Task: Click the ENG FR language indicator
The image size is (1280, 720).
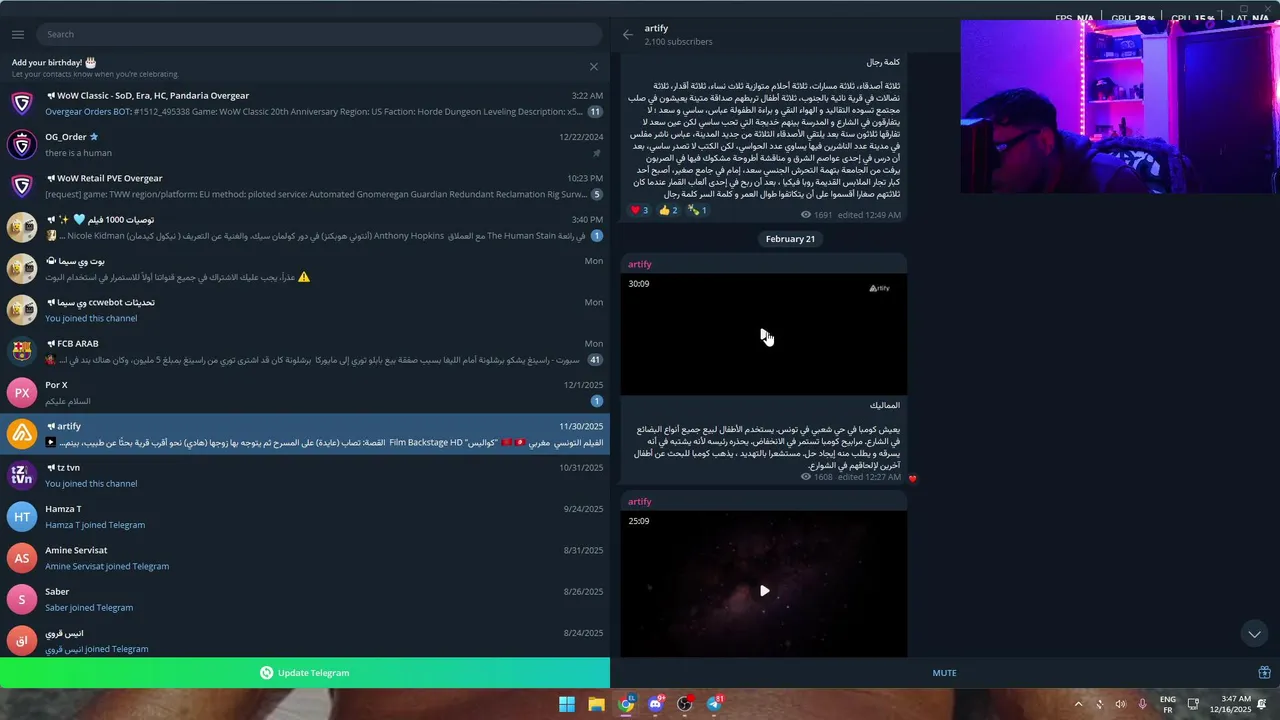Action: [1167, 704]
